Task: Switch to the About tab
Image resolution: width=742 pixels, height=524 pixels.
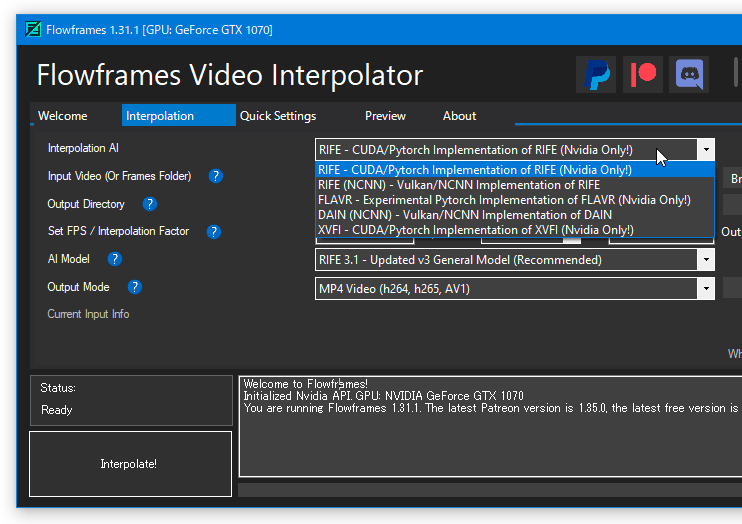Action: click(x=459, y=116)
